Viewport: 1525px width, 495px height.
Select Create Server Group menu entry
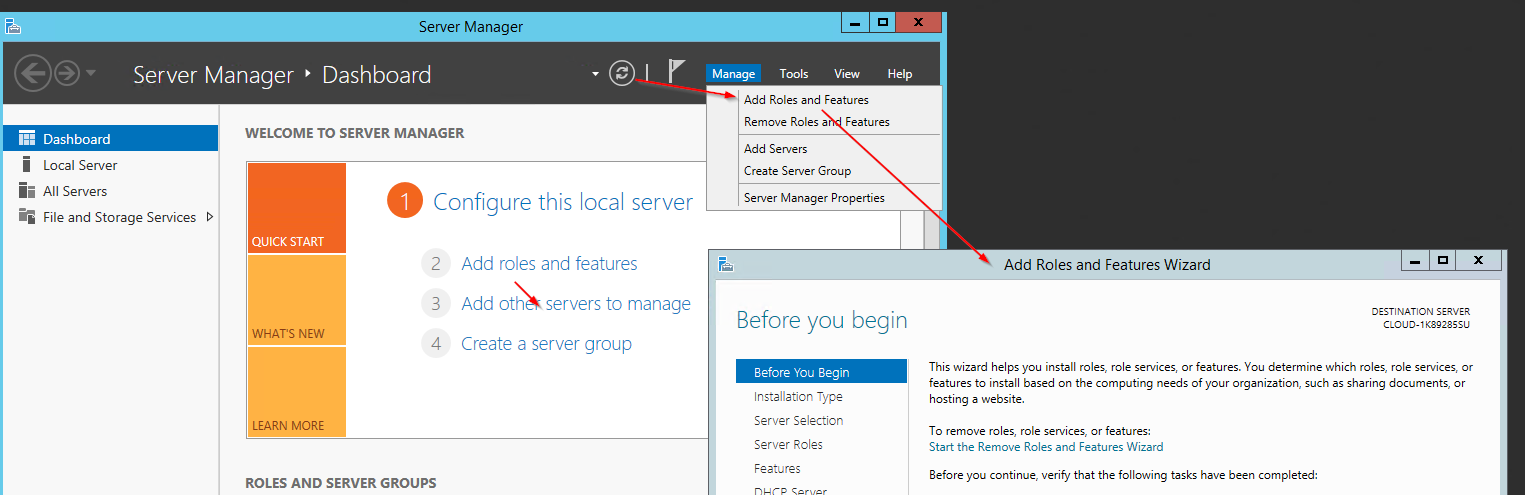[x=797, y=171]
